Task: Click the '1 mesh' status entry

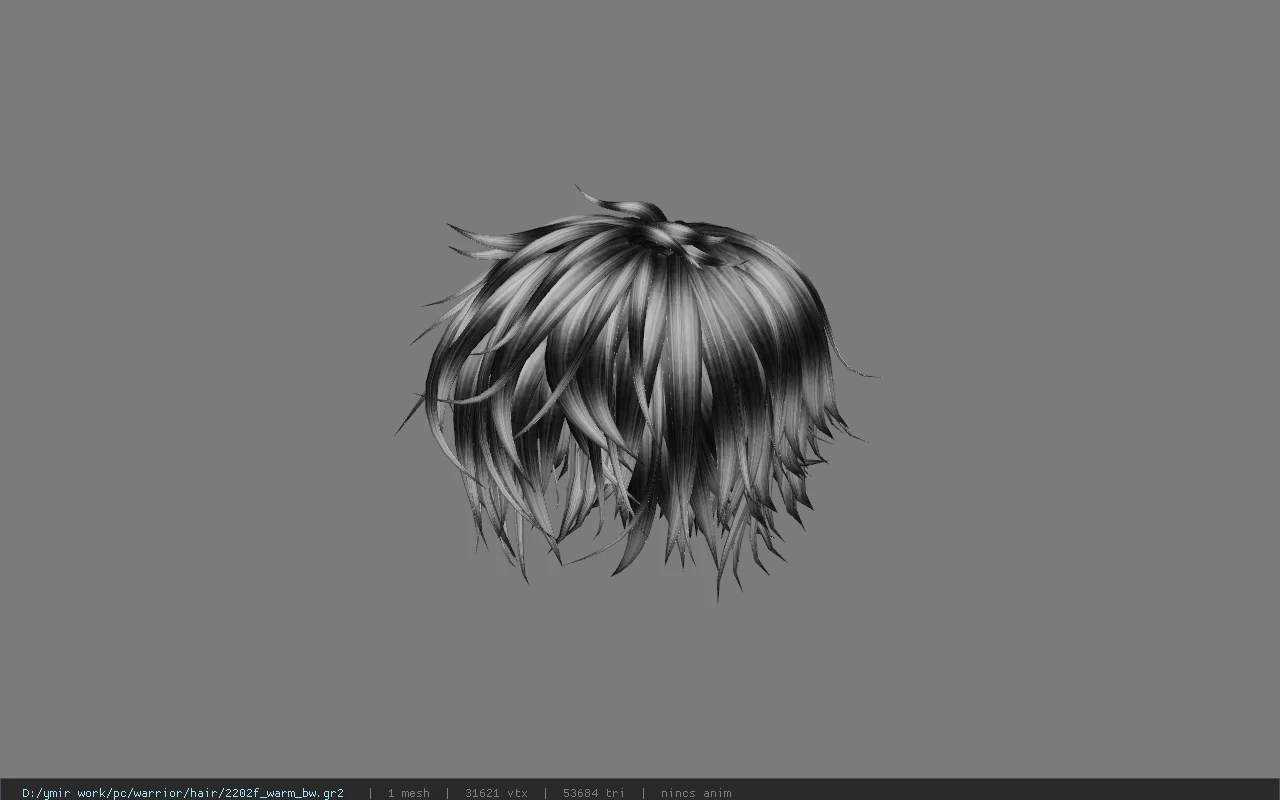Action: (408, 793)
